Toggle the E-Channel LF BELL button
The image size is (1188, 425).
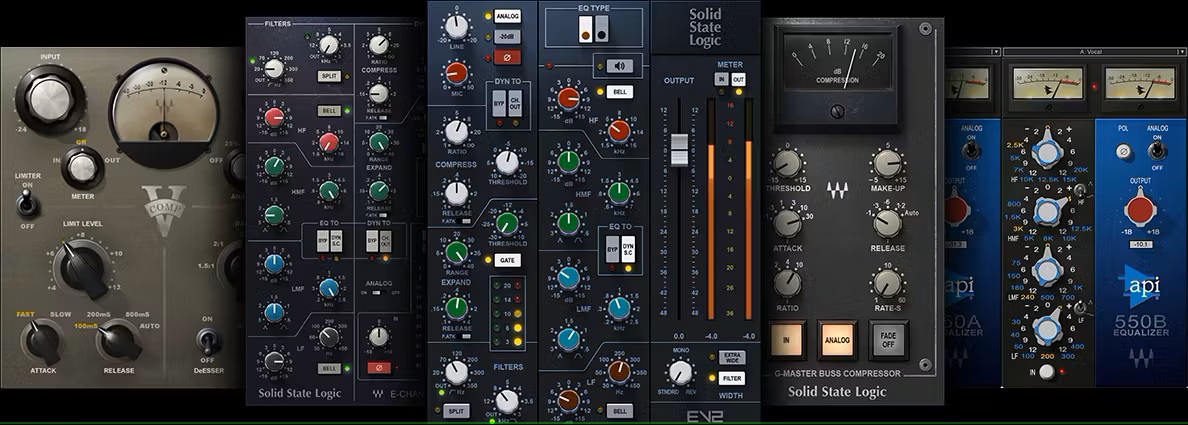coord(328,369)
